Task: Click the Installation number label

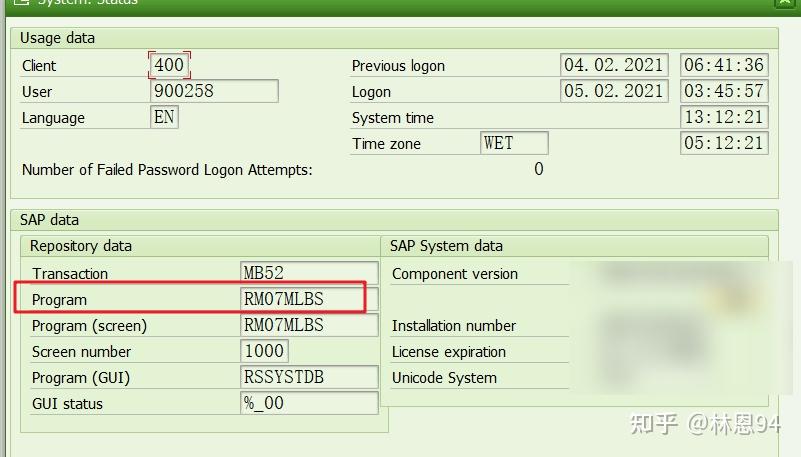Action: pos(454,326)
